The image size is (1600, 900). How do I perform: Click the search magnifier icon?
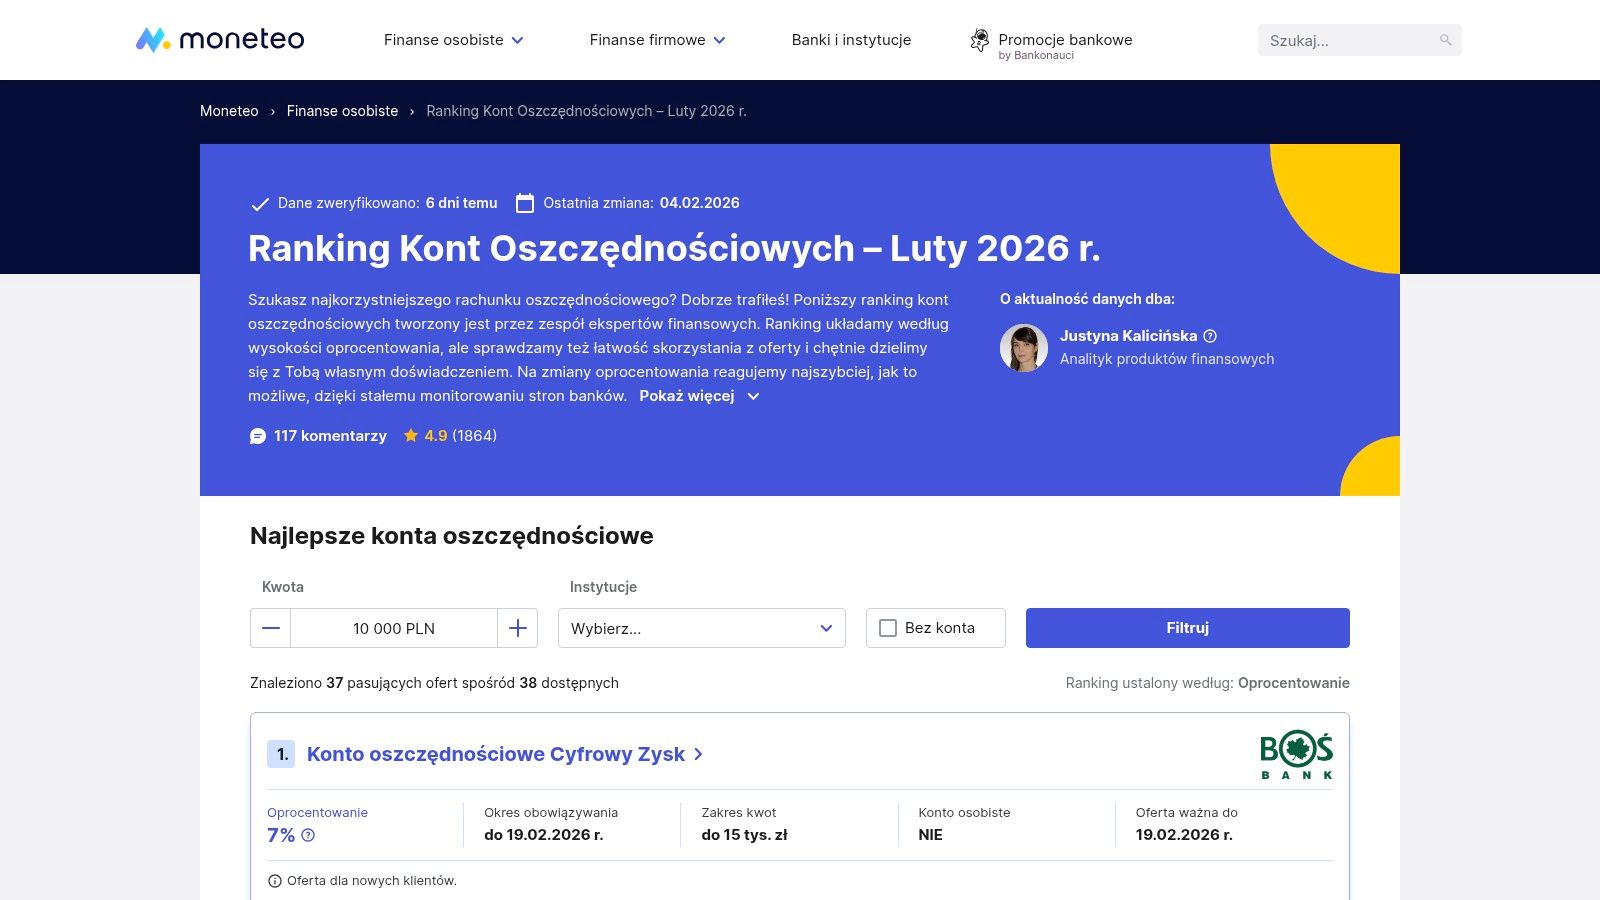[1445, 40]
